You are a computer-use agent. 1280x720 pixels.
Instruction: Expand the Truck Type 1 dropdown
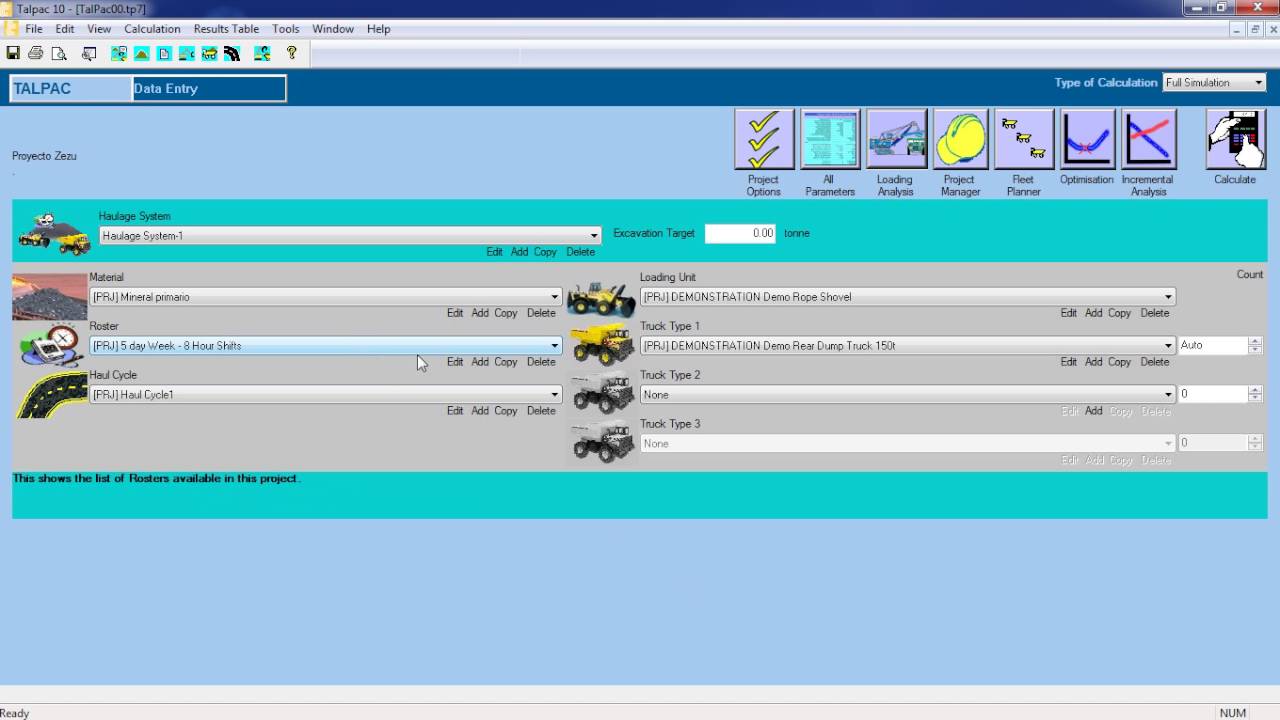tap(1168, 346)
